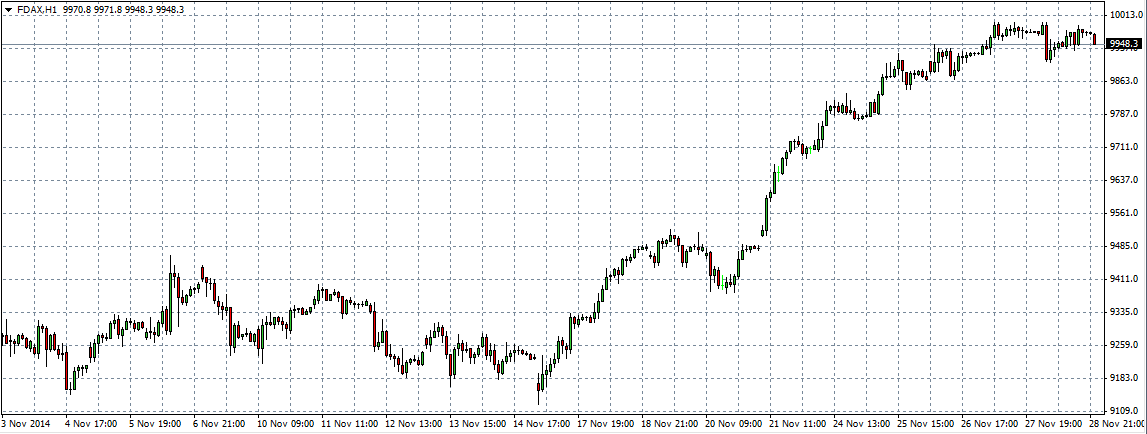Viewport: 1147px width, 434px height.
Task: Click the 3 Nov 2014 date label
Action: click(x=29, y=424)
